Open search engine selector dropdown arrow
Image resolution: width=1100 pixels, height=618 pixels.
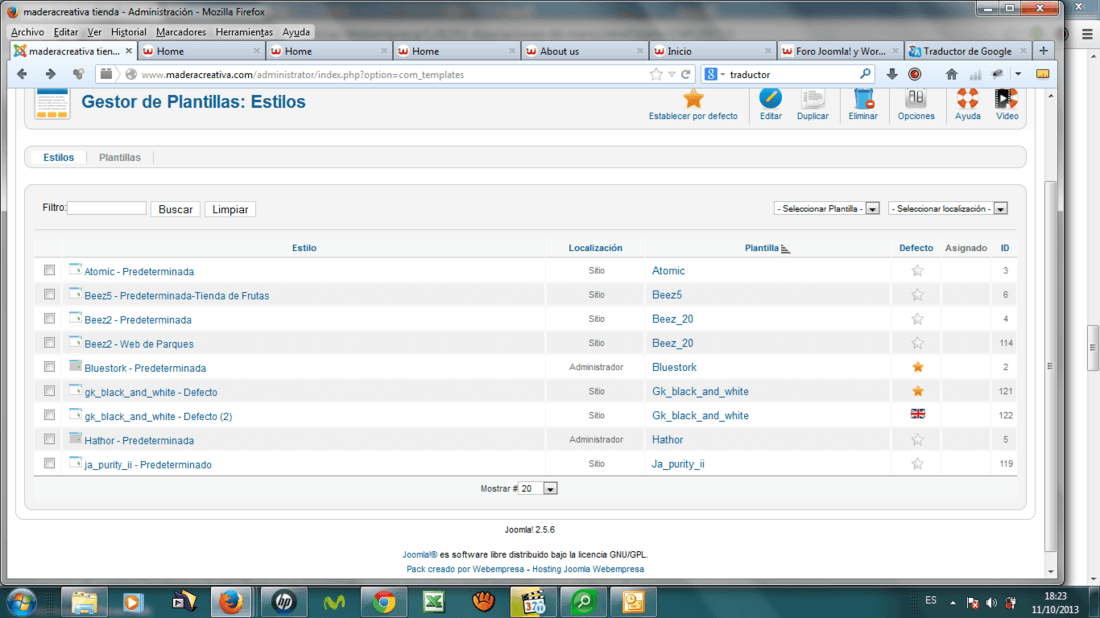coord(723,74)
